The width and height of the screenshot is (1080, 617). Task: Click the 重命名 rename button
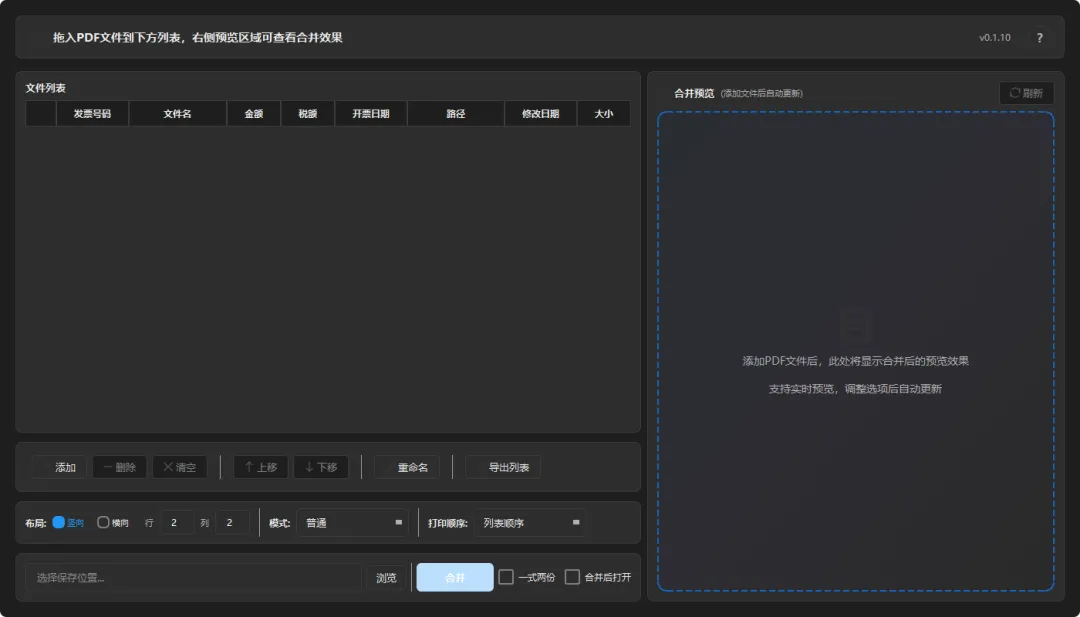pos(407,467)
